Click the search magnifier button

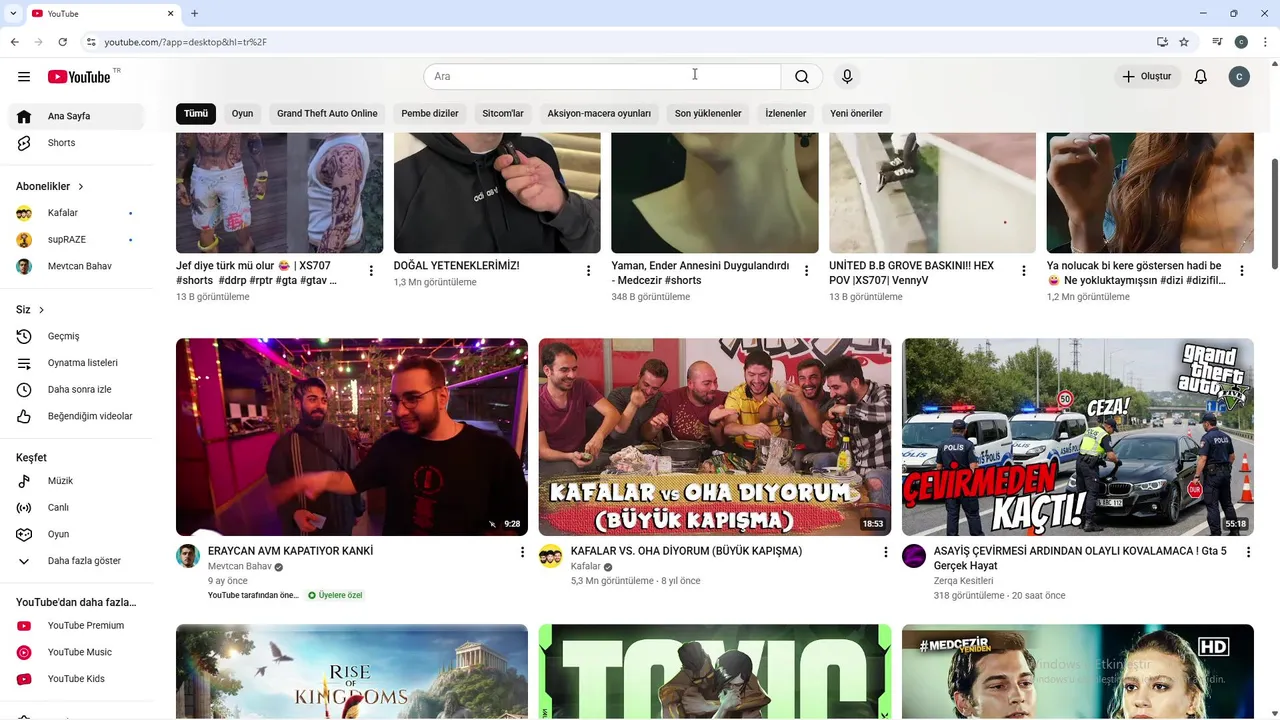[x=802, y=77]
